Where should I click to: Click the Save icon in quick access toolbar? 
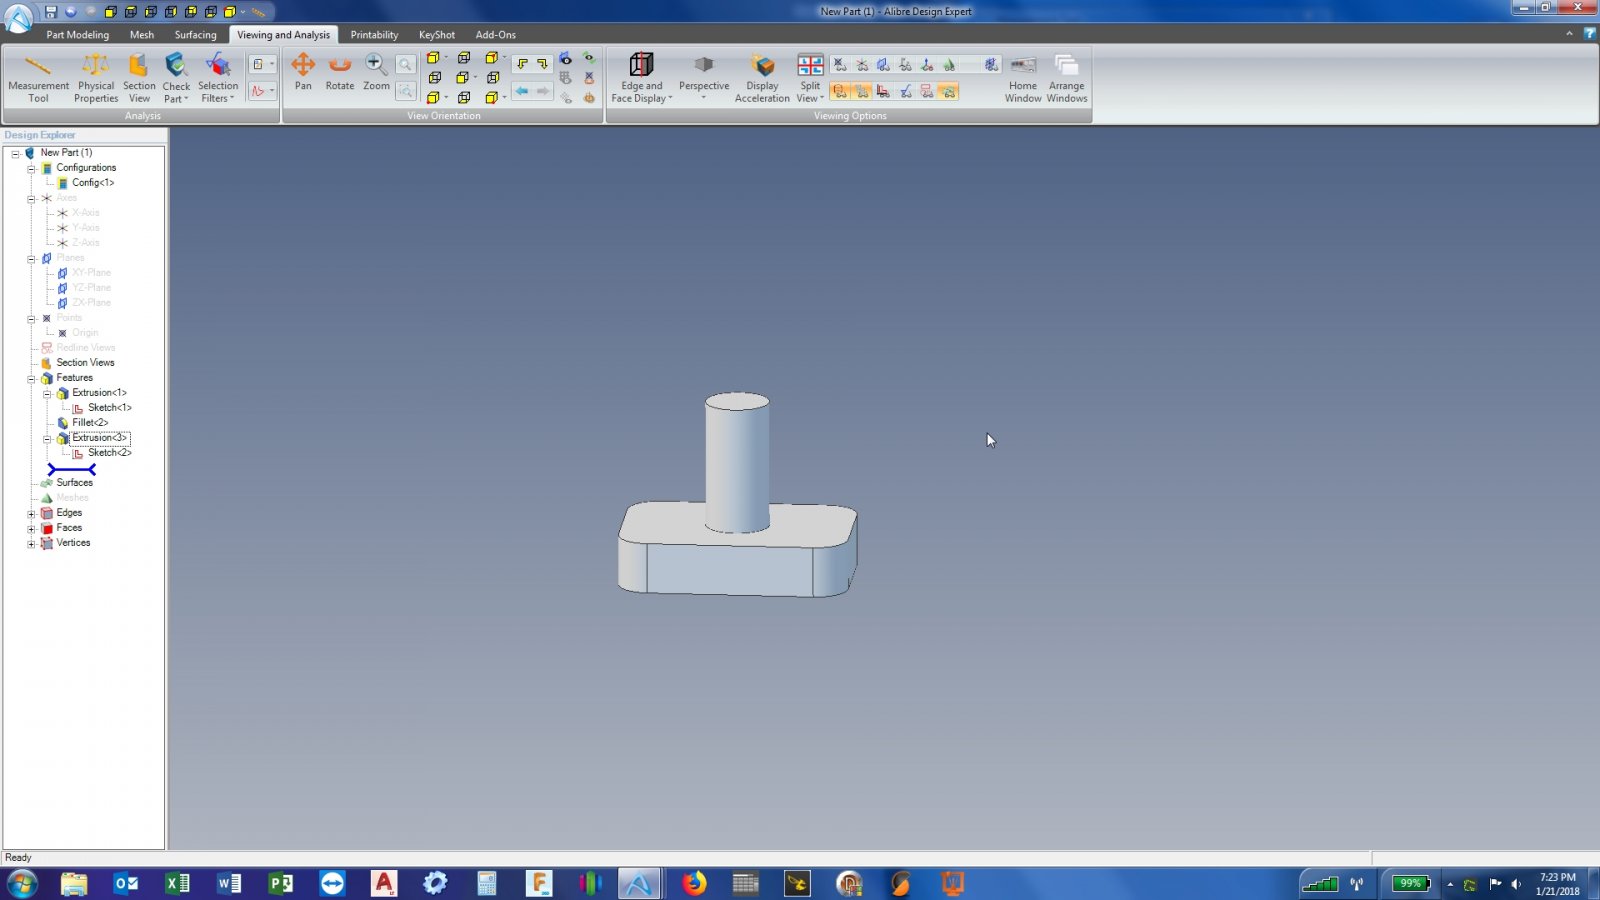51,12
